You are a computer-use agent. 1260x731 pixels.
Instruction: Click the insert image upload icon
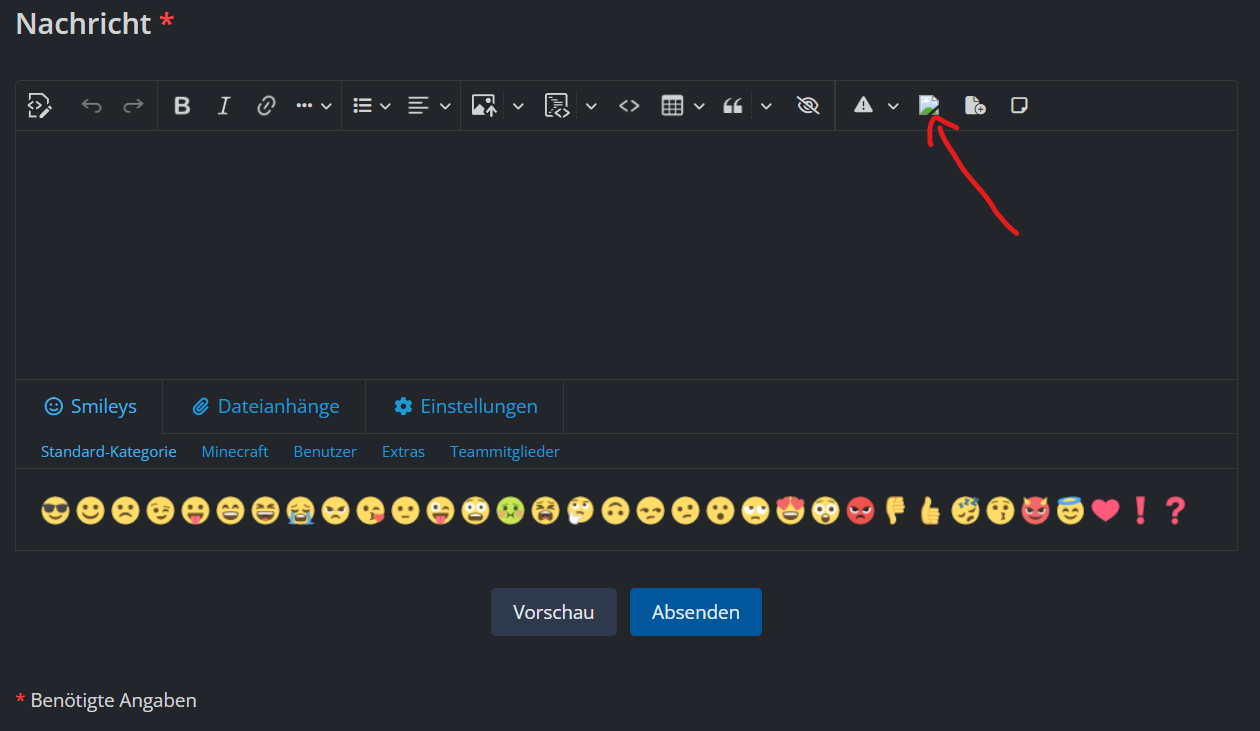pos(485,106)
